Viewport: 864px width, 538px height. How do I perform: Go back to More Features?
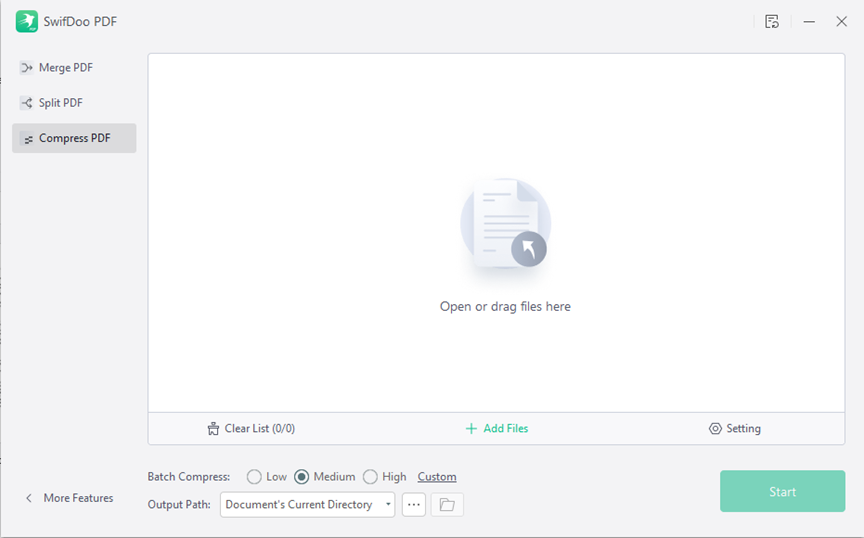tap(69, 498)
